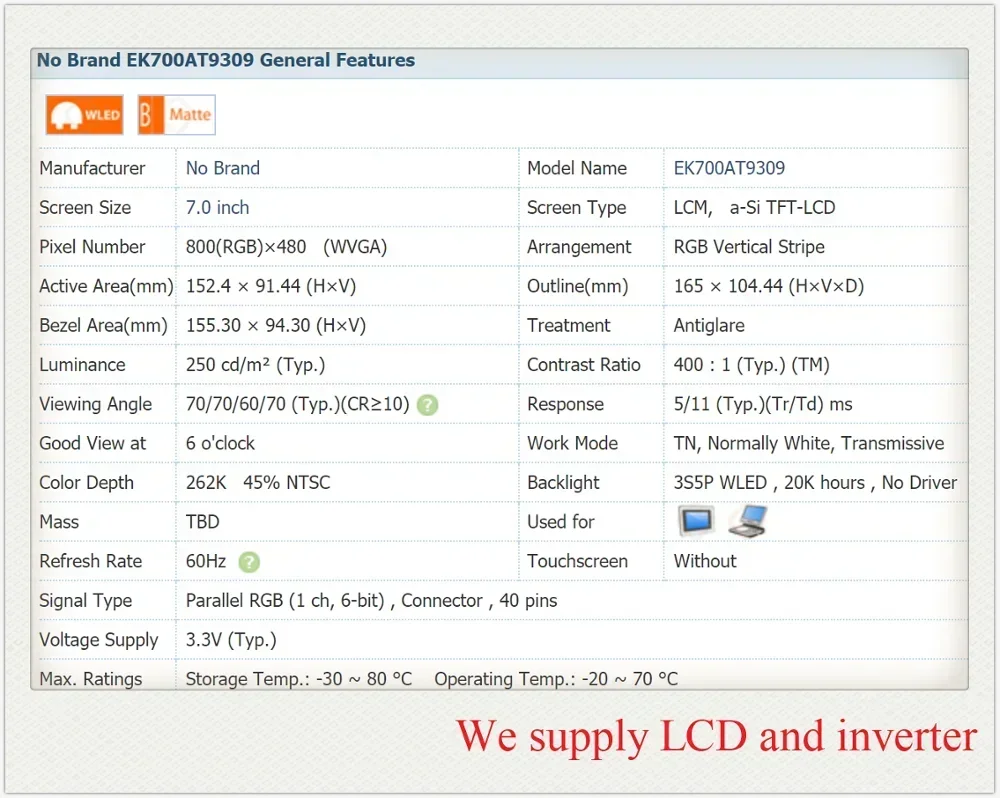This screenshot has width=1000, height=798.
Task: Select the 3S5P WLED backlight value
Action: tap(815, 483)
